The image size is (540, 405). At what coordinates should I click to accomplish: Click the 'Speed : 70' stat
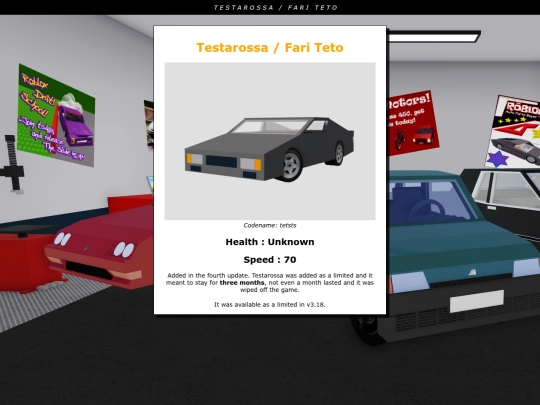(x=270, y=259)
